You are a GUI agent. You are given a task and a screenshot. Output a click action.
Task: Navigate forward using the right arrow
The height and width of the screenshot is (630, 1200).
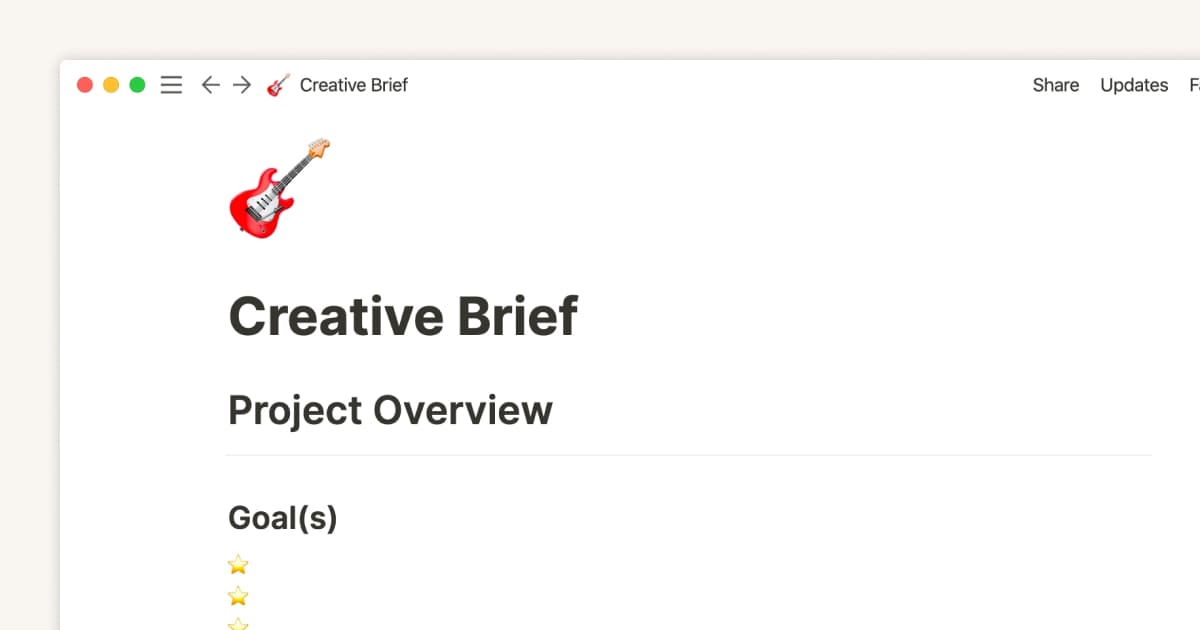[x=241, y=85]
